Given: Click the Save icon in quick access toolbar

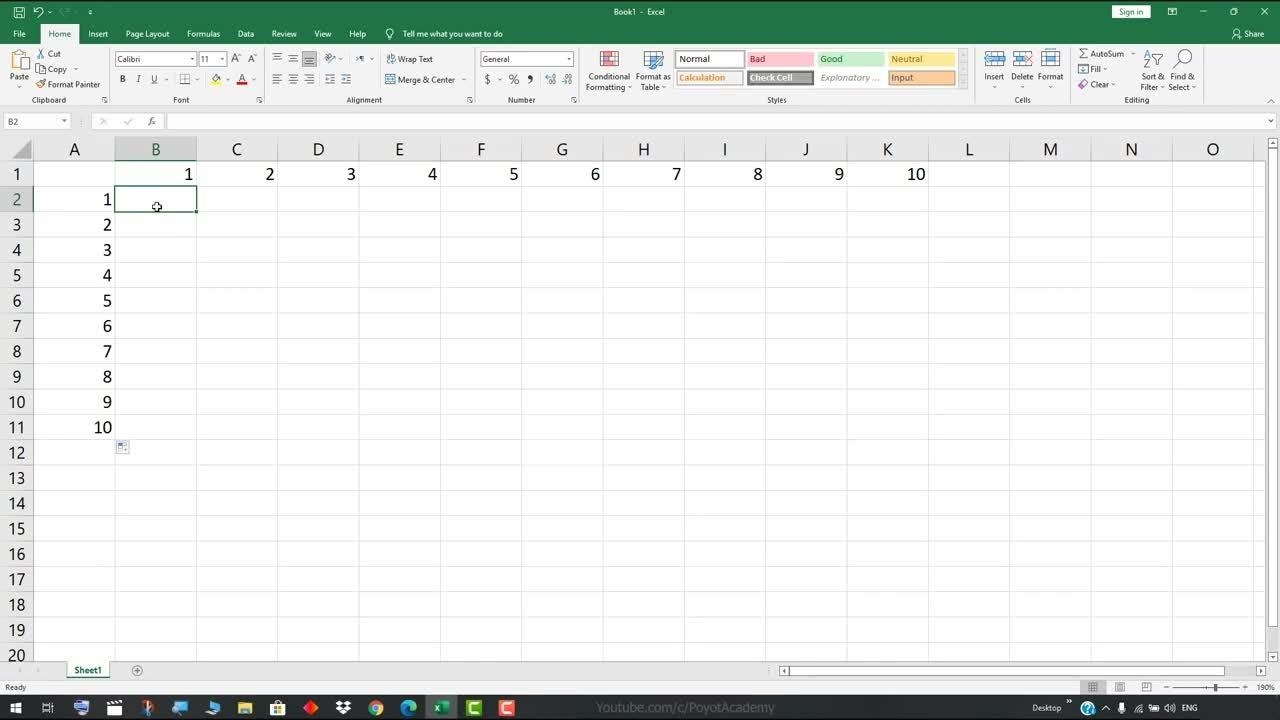Looking at the screenshot, I should (x=19, y=12).
